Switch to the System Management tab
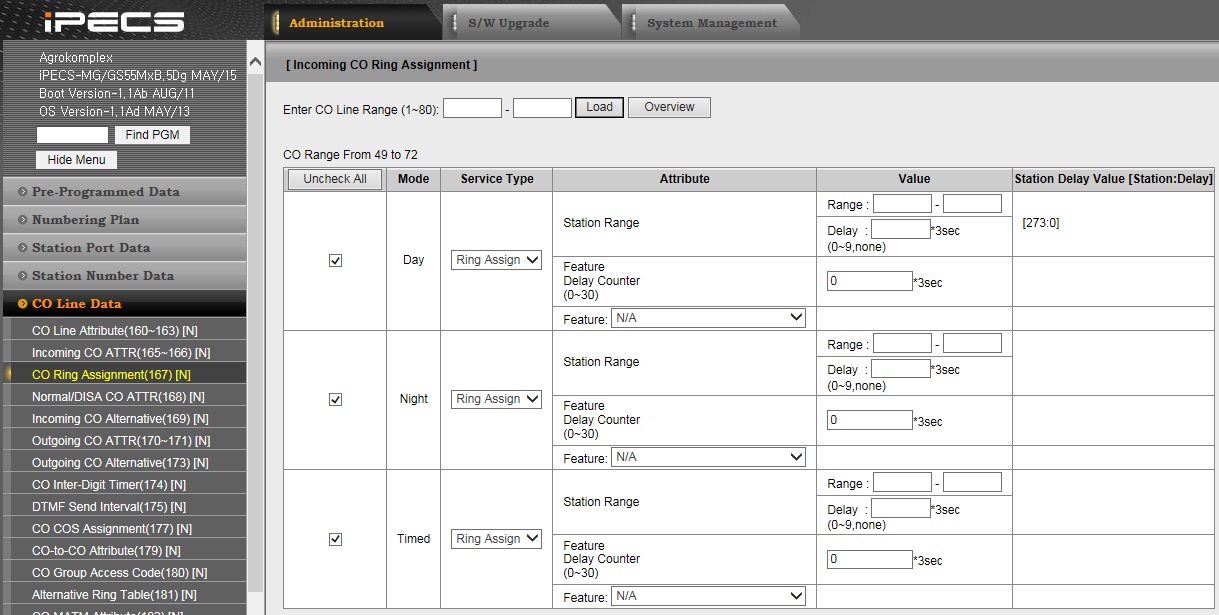The height and width of the screenshot is (615, 1219). click(x=711, y=23)
